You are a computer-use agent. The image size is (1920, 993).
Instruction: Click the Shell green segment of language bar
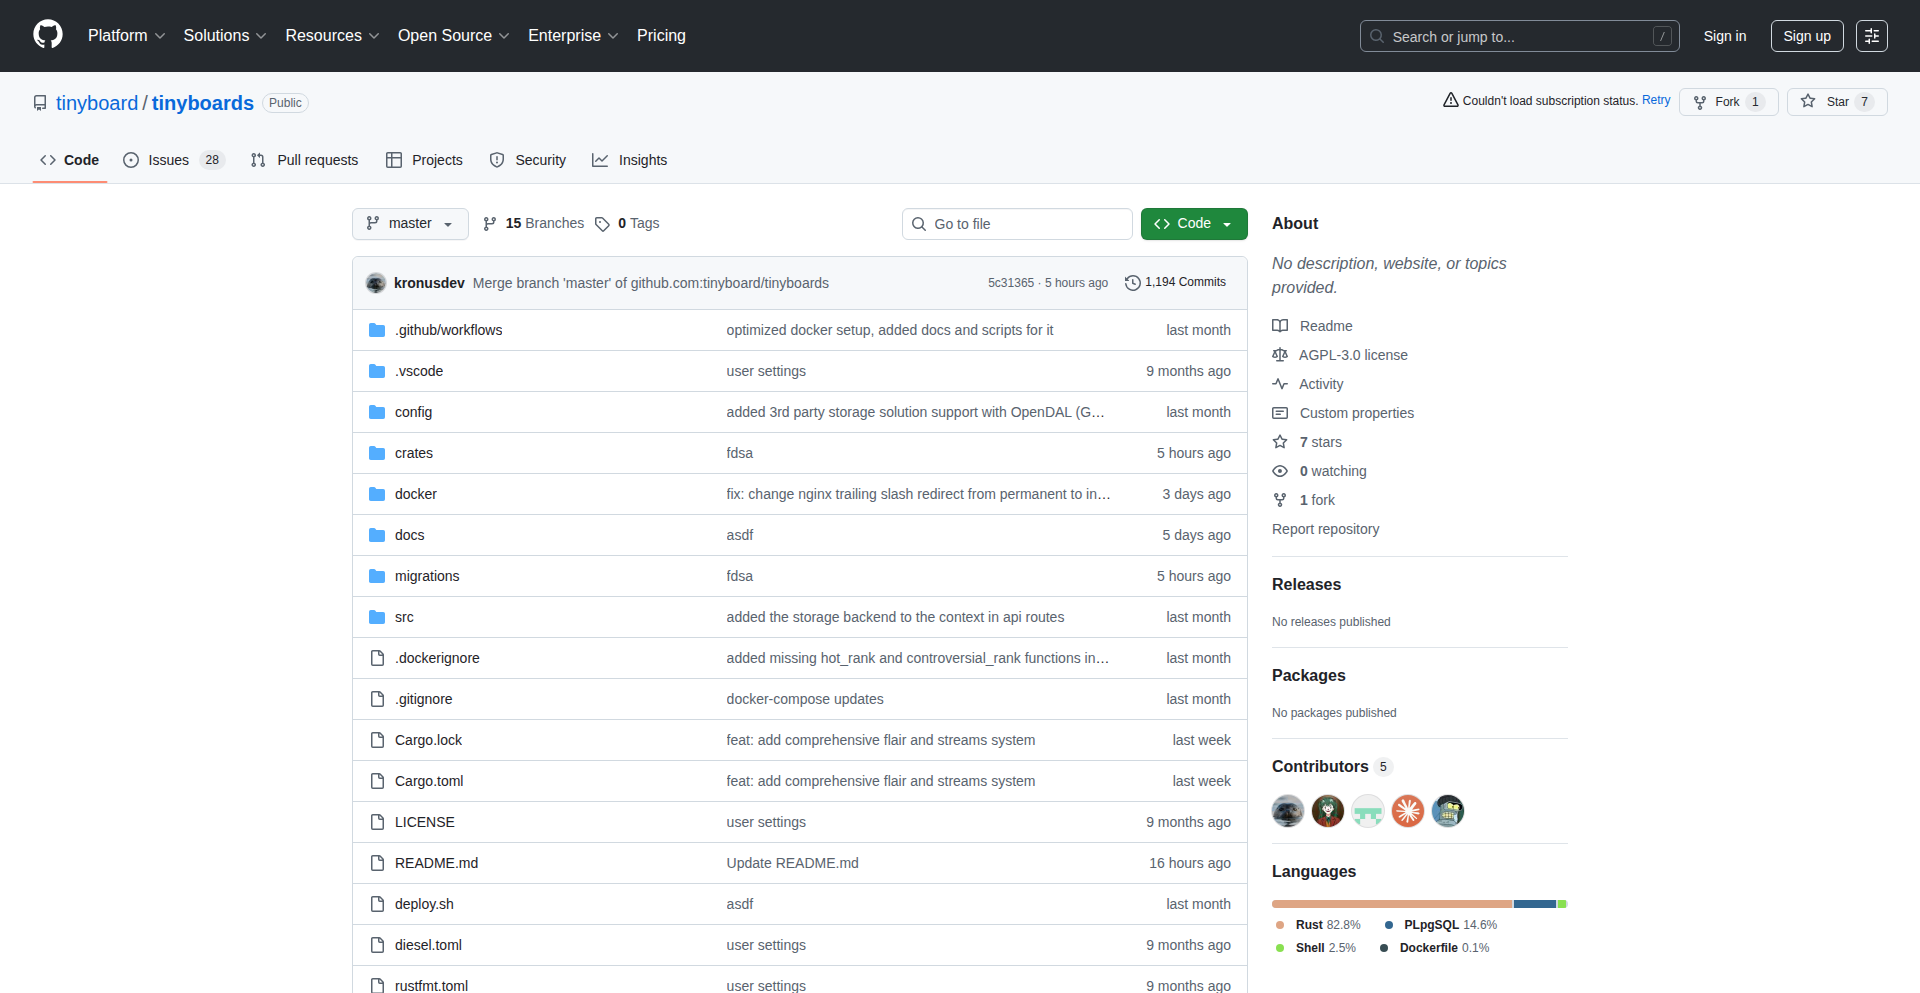point(1561,904)
